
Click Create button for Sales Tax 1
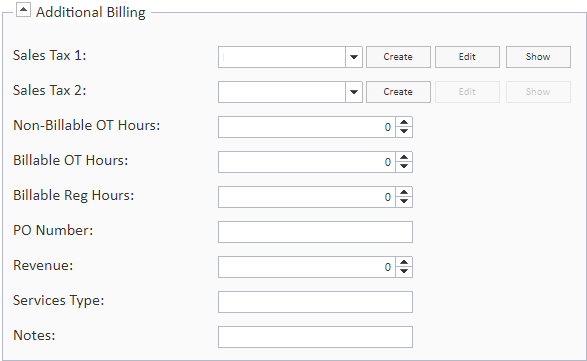point(398,57)
